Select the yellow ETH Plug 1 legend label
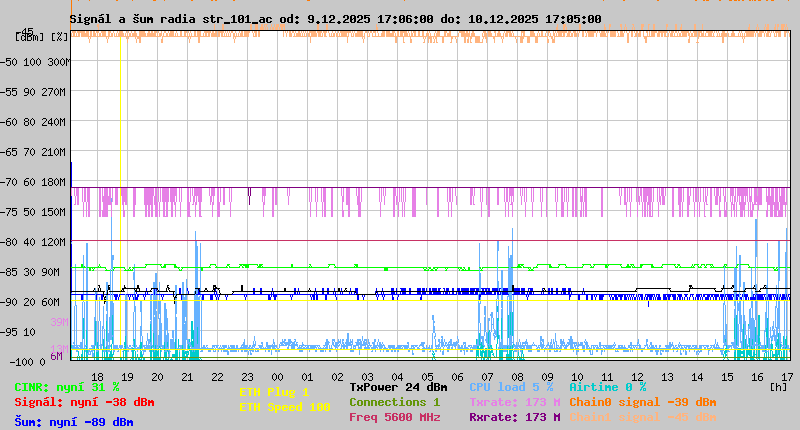 click(x=274, y=392)
